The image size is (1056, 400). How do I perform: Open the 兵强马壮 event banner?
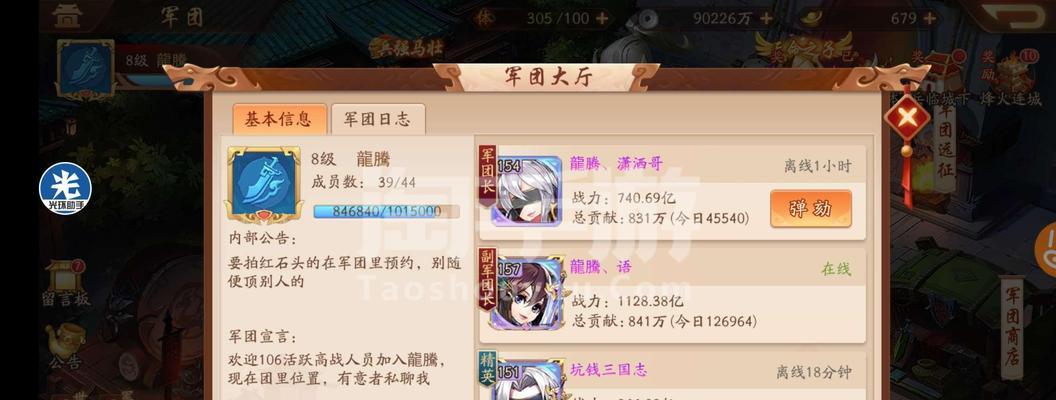coord(406,48)
